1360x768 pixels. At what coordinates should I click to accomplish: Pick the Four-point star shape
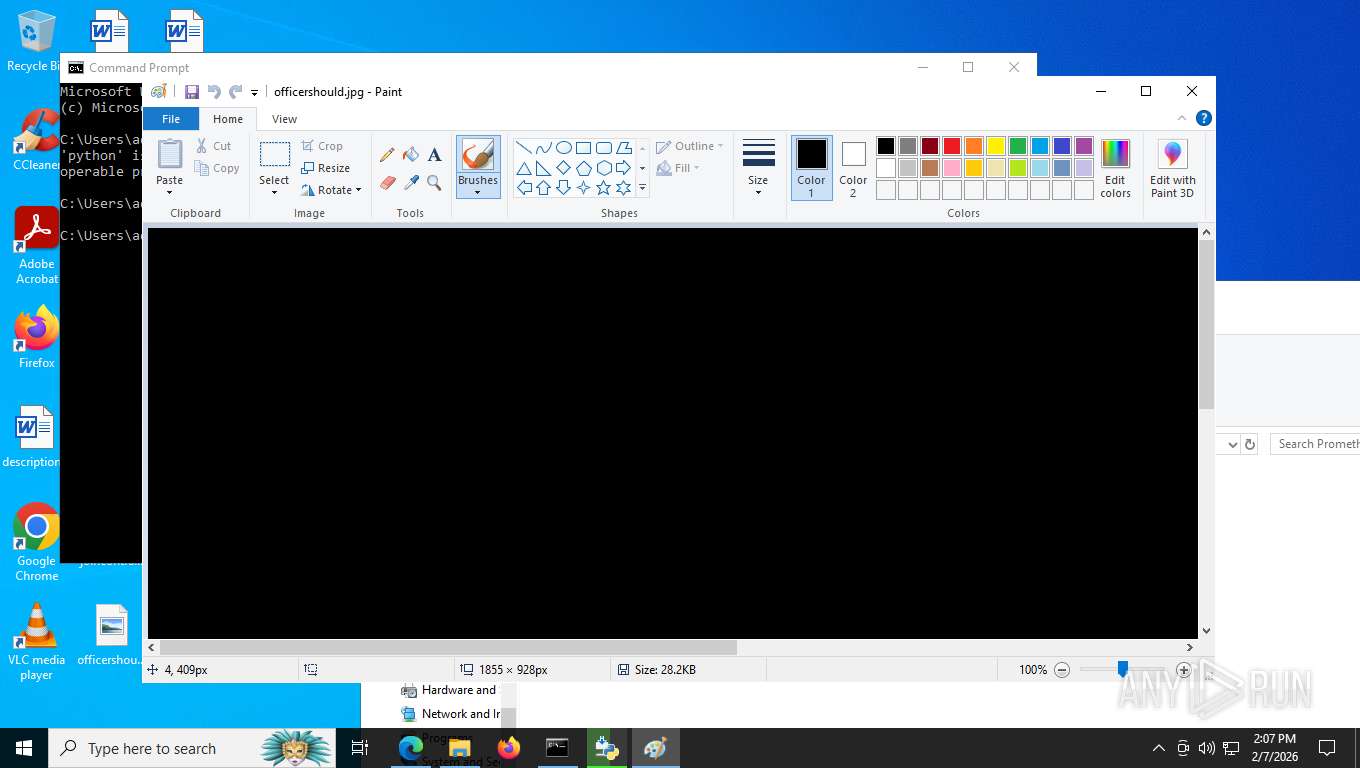click(x=584, y=188)
